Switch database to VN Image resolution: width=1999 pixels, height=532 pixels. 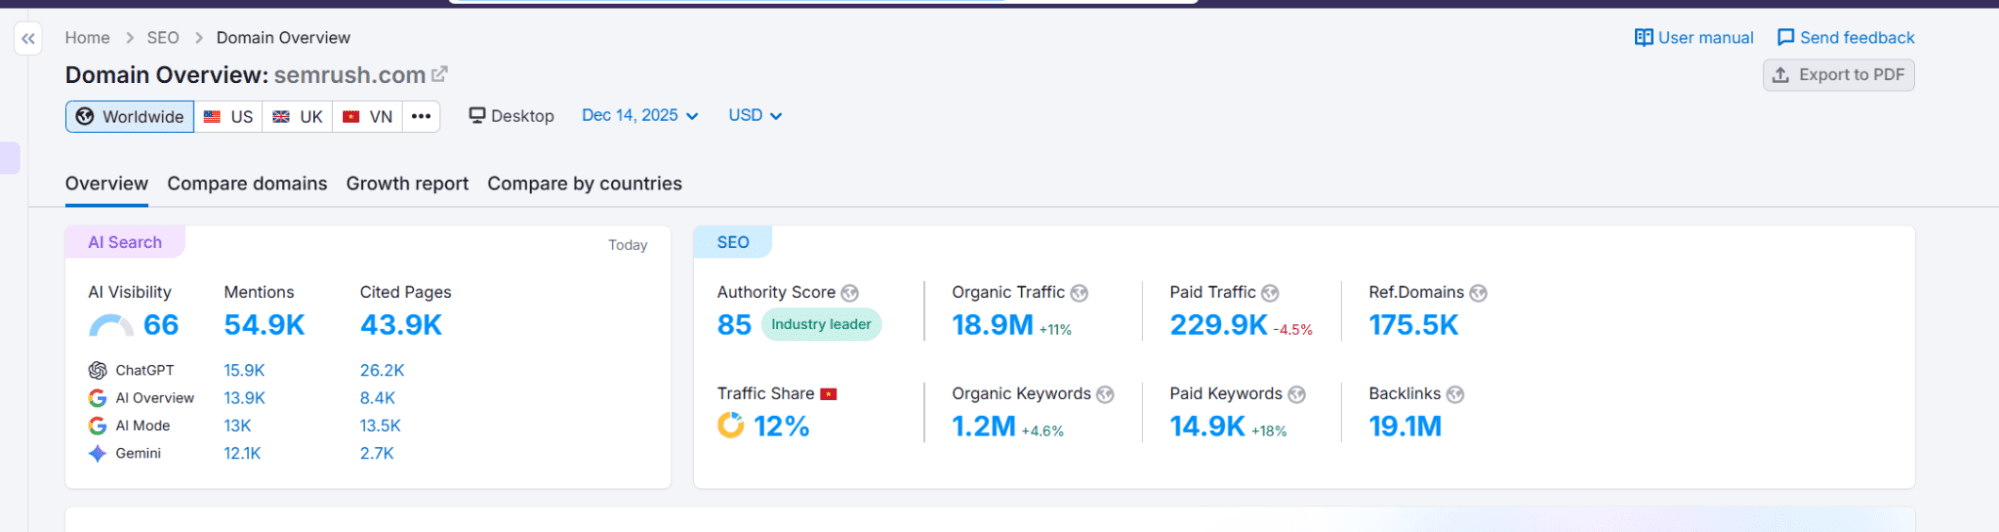pos(367,116)
